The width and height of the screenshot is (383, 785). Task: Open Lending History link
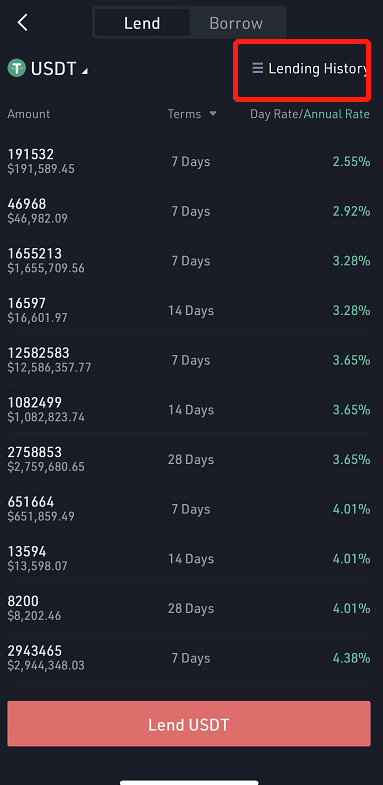310,69
